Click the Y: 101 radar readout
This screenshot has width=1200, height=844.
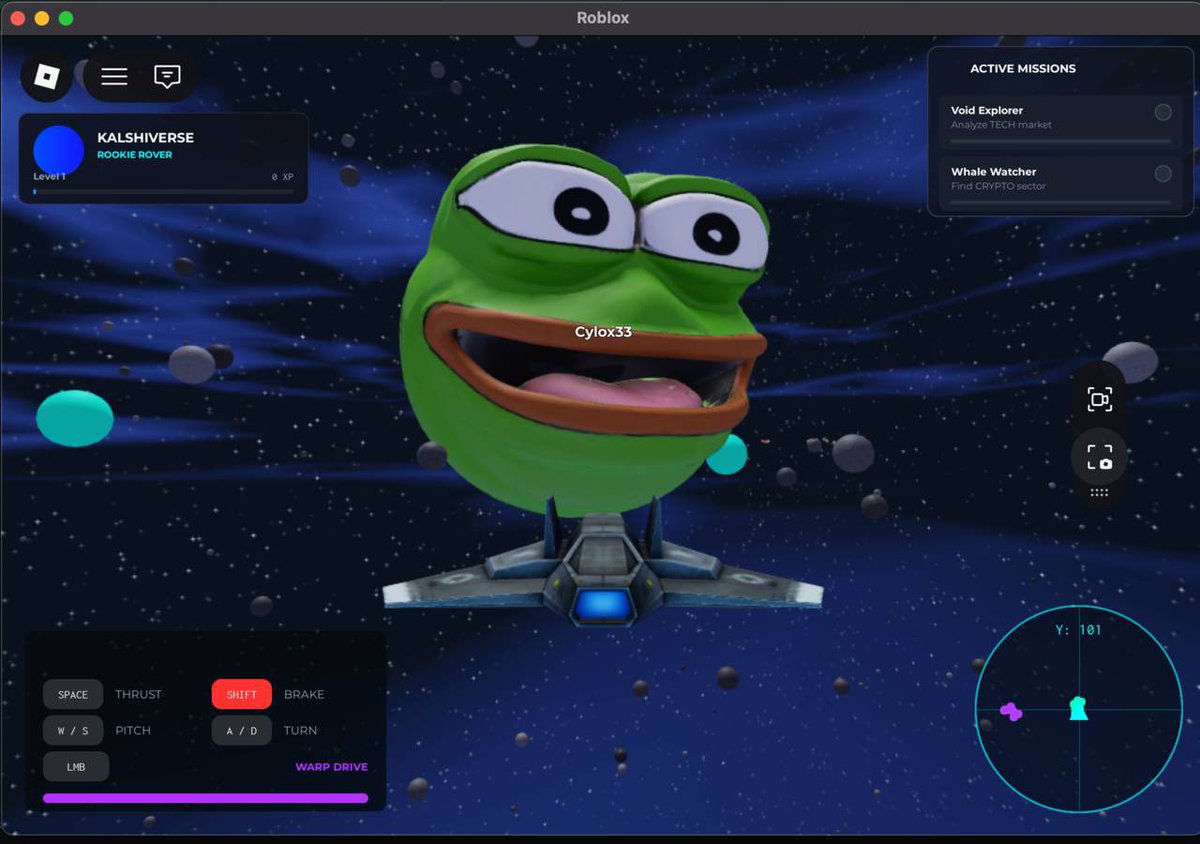click(1078, 630)
